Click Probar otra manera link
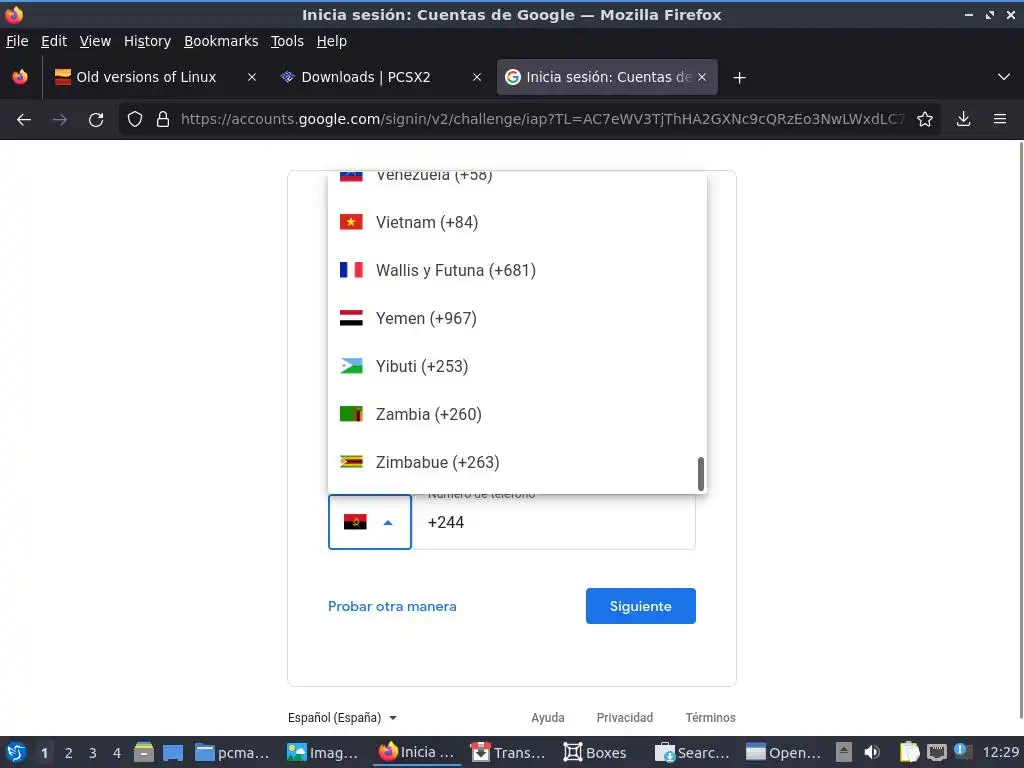 pyautogui.click(x=392, y=606)
